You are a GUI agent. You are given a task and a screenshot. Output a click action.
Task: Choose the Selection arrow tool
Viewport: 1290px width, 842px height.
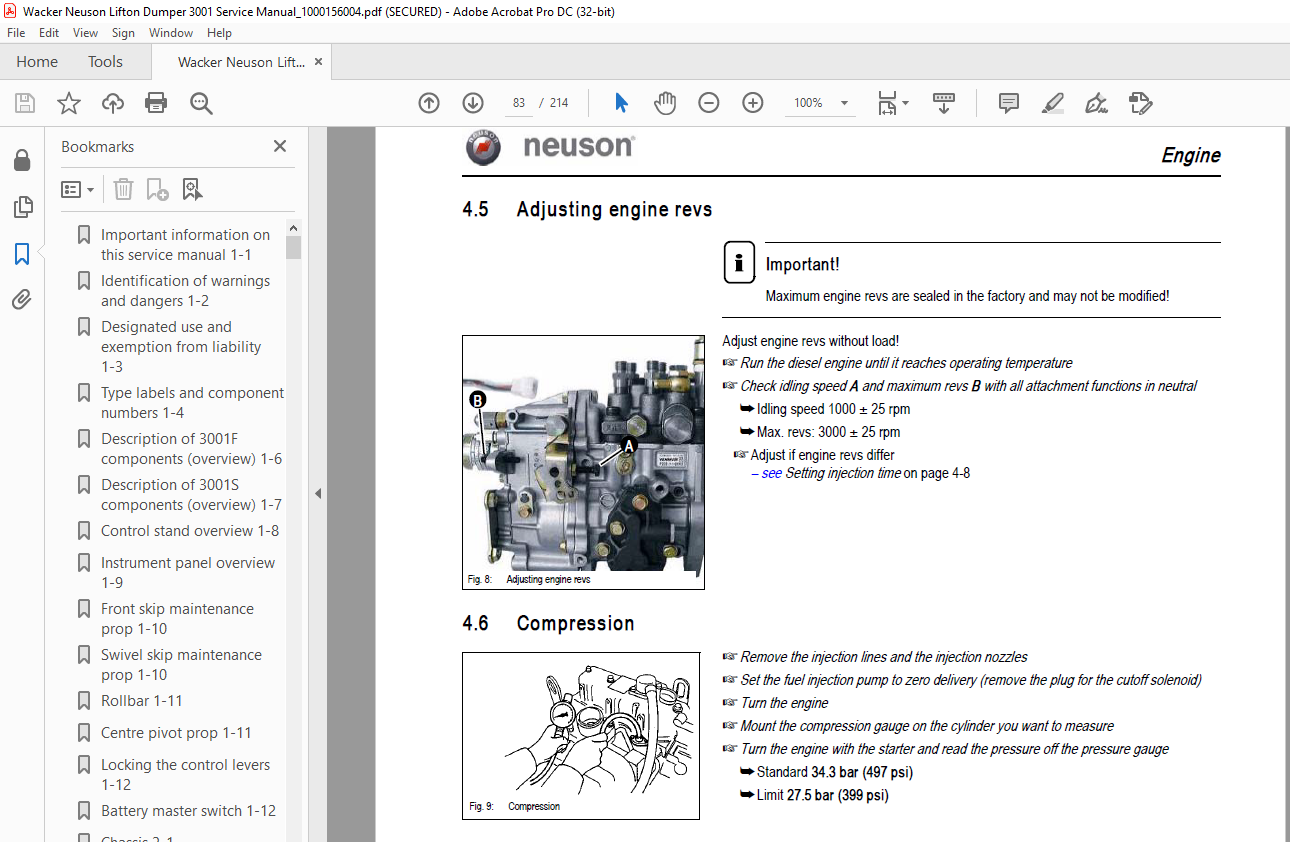[x=621, y=103]
